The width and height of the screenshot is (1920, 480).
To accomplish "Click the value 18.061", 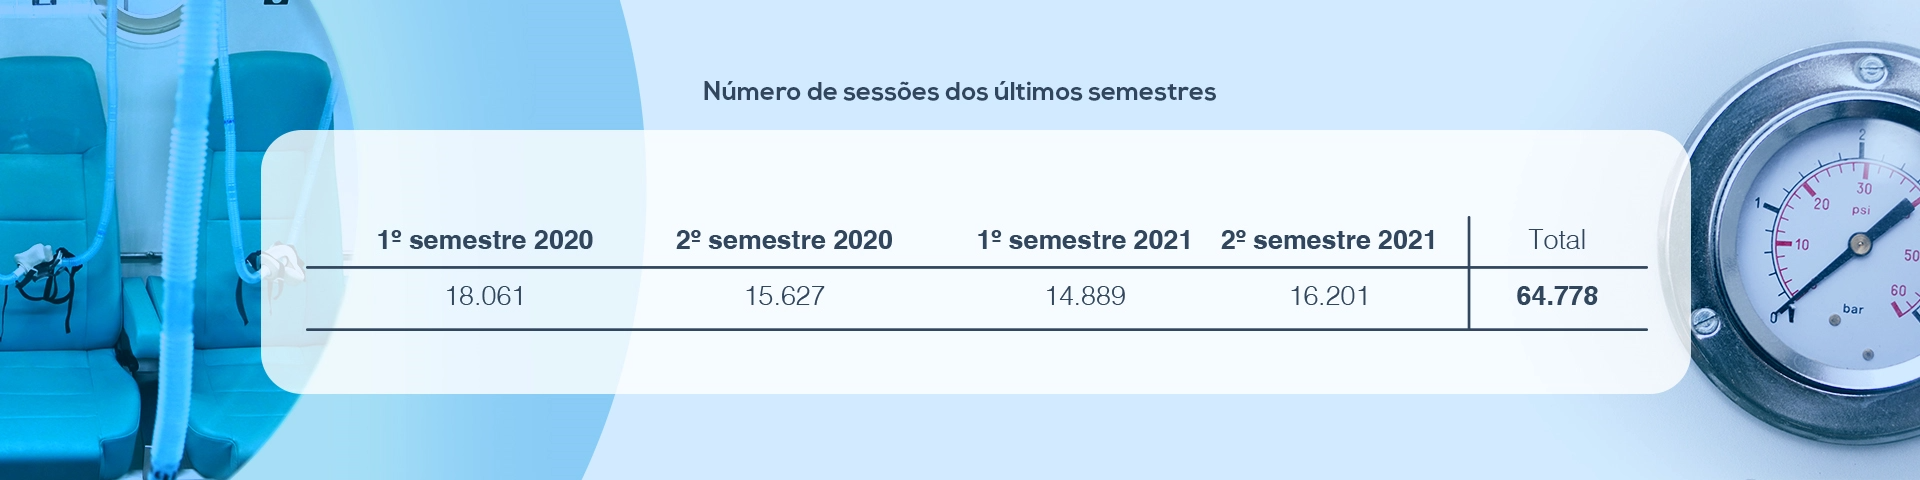I will click(x=485, y=296).
